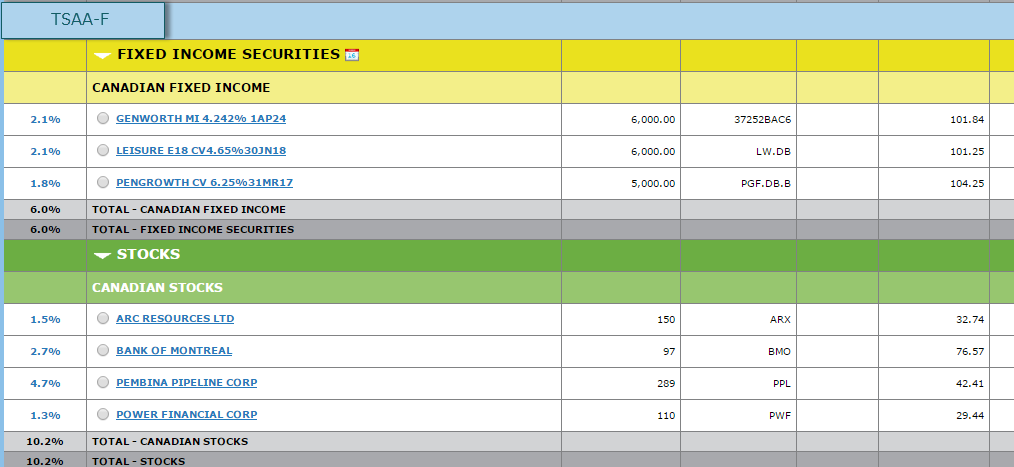The width and height of the screenshot is (1014, 467).
Task: Click the calendar icon beside Fixed Income Securities
Action: pyautogui.click(x=351, y=55)
